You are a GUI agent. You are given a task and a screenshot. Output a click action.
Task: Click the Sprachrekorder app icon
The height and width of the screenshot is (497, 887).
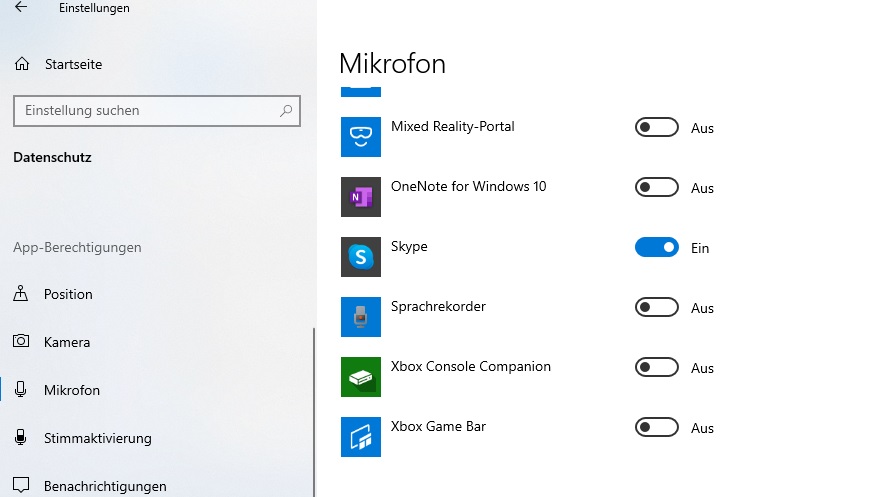click(x=361, y=317)
